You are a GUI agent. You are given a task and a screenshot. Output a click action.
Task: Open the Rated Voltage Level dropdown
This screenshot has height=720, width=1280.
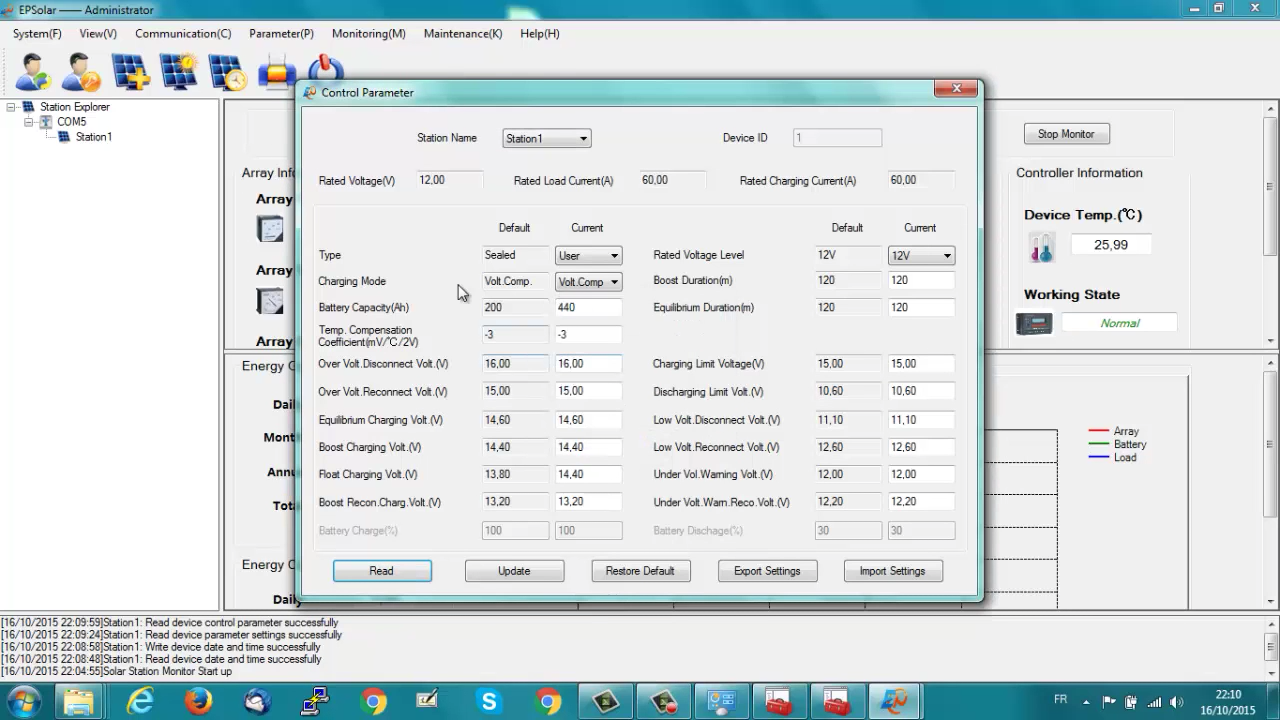(921, 256)
